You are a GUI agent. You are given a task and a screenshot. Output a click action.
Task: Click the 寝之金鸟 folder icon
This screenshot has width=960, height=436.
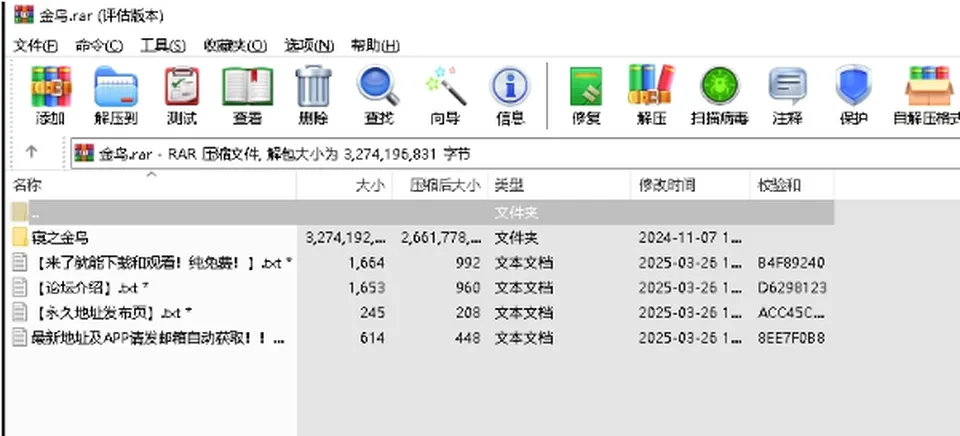[x=20, y=237]
